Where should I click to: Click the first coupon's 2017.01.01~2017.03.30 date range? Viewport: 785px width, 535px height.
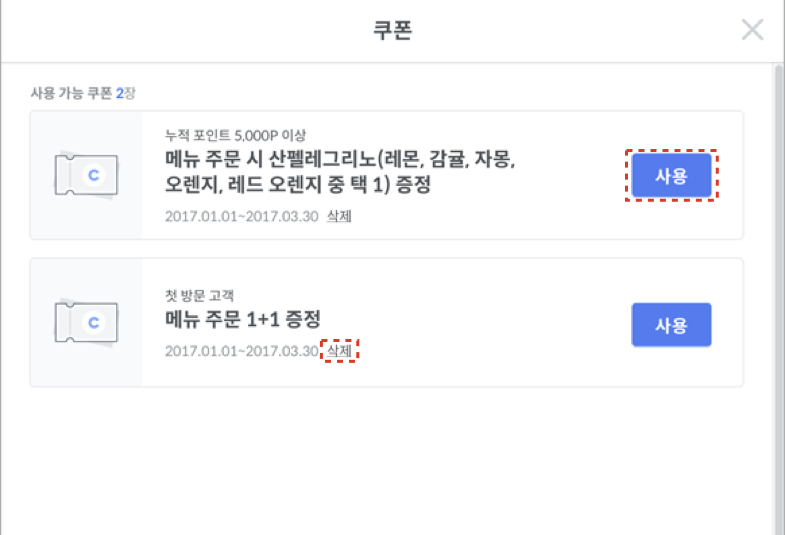242,216
